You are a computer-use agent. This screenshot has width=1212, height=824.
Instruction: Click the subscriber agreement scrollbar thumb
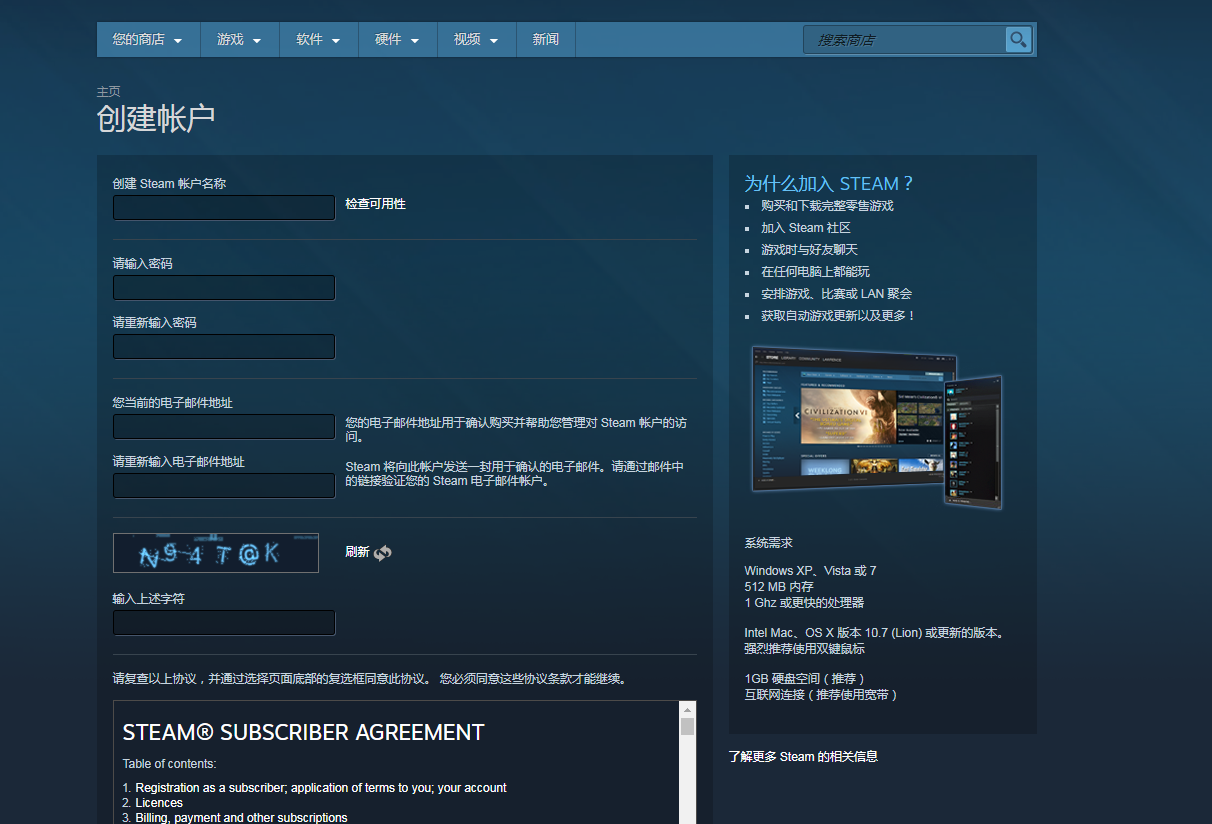[x=687, y=726]
